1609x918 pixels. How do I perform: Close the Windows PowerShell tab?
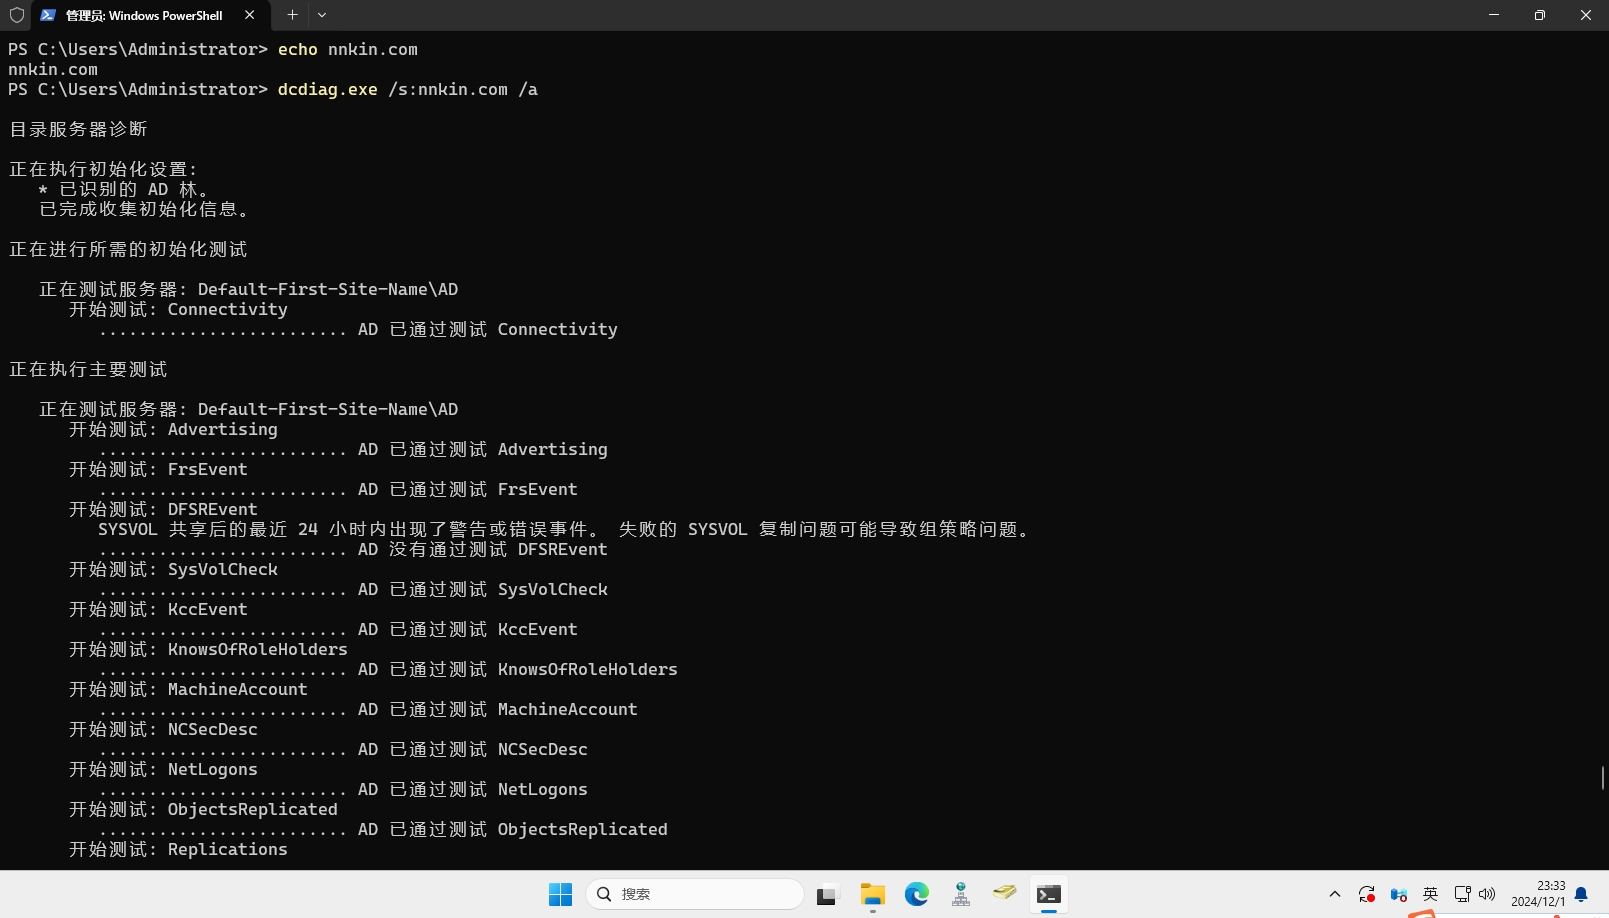[249, 15]
